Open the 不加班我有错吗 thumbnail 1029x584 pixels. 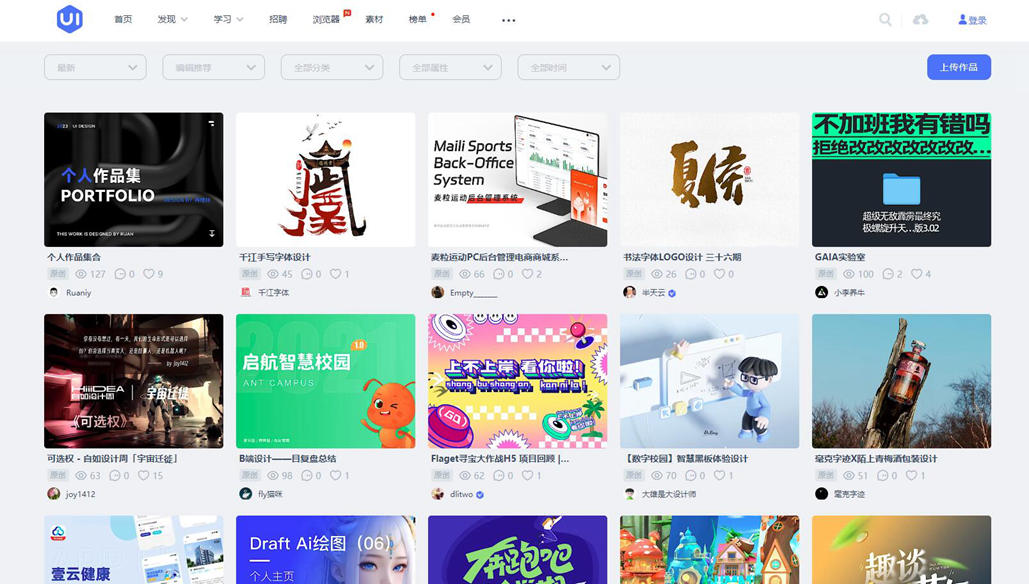(902, 180)
